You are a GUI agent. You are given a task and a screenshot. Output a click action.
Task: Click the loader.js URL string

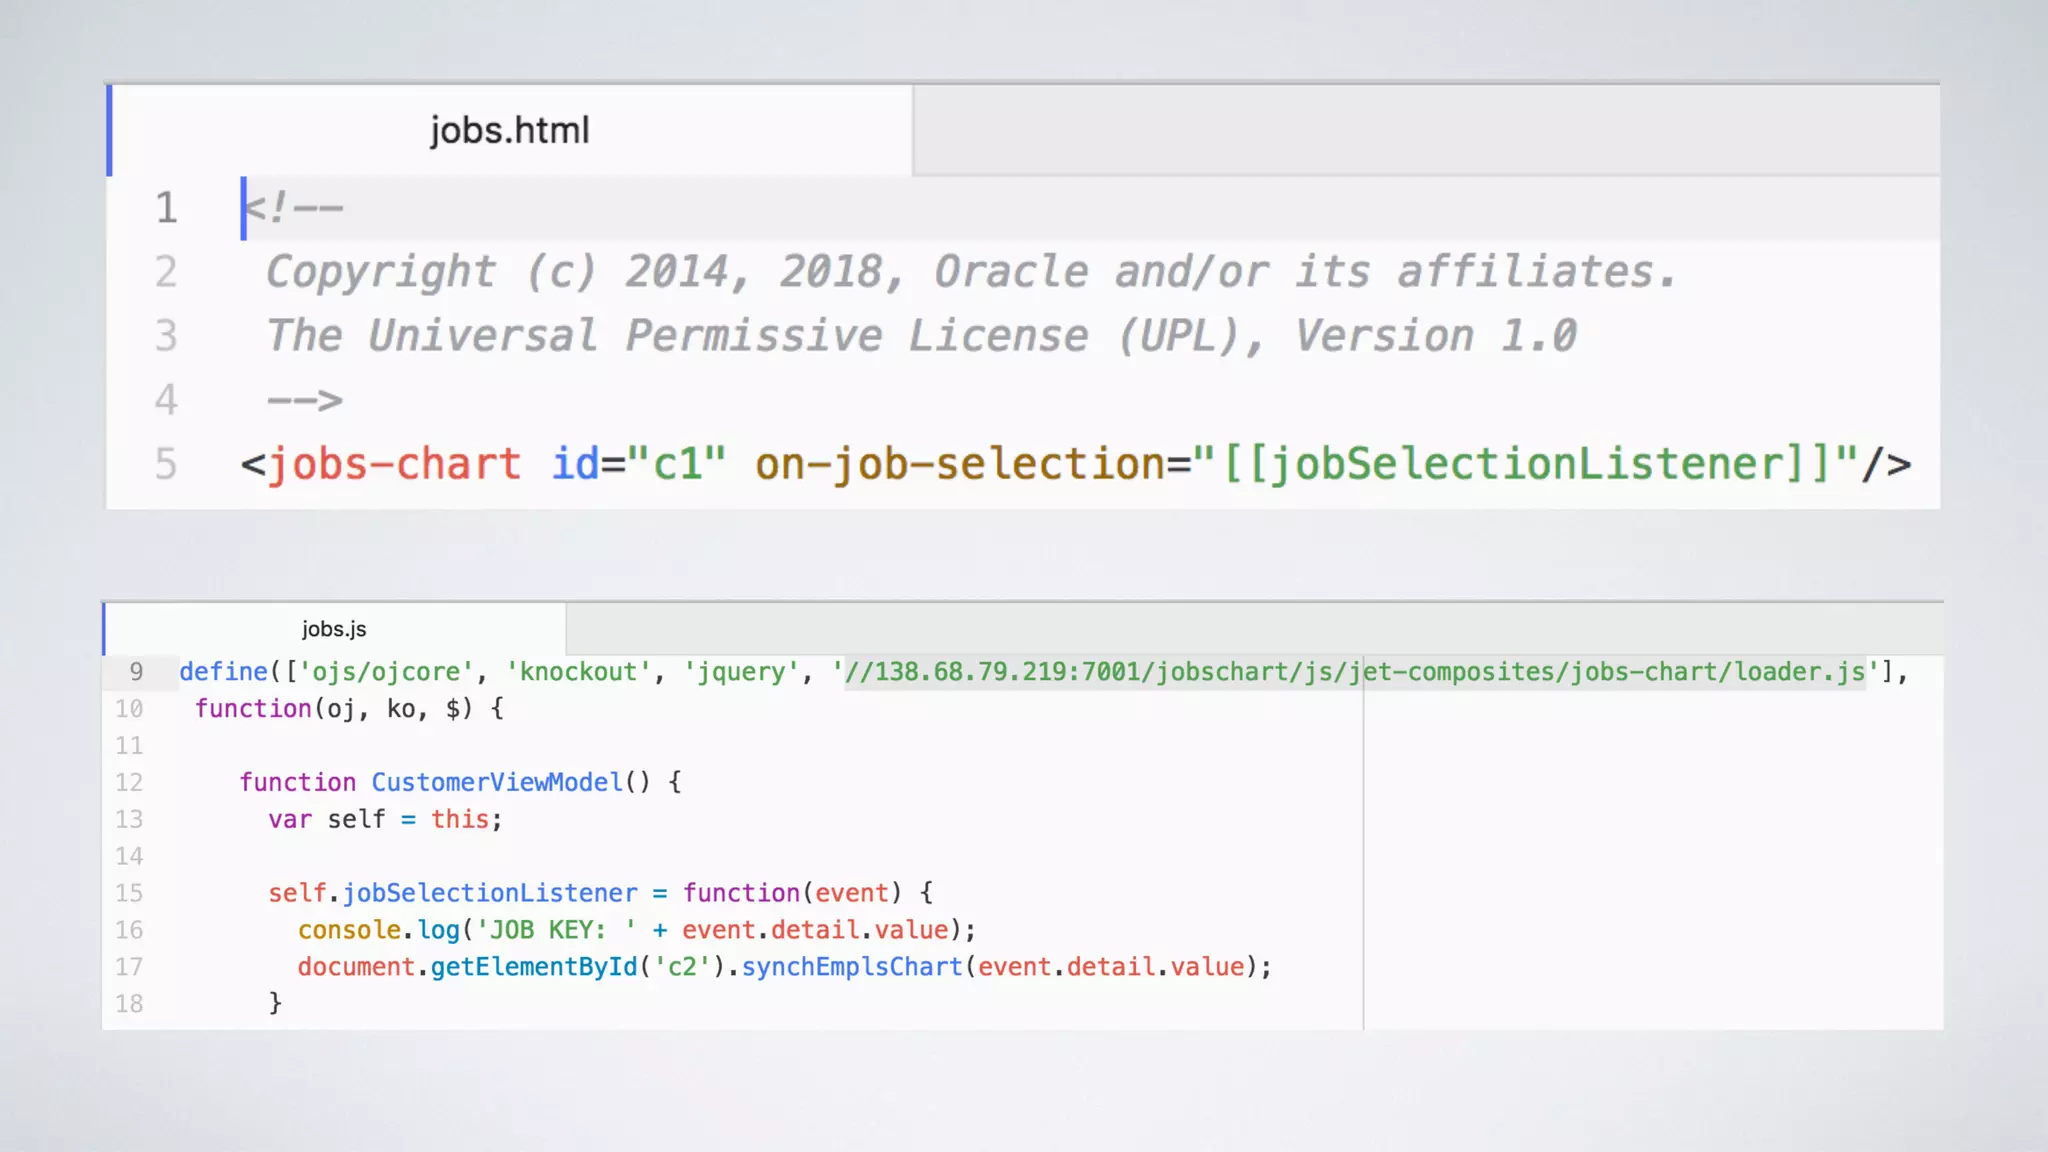1355,672
